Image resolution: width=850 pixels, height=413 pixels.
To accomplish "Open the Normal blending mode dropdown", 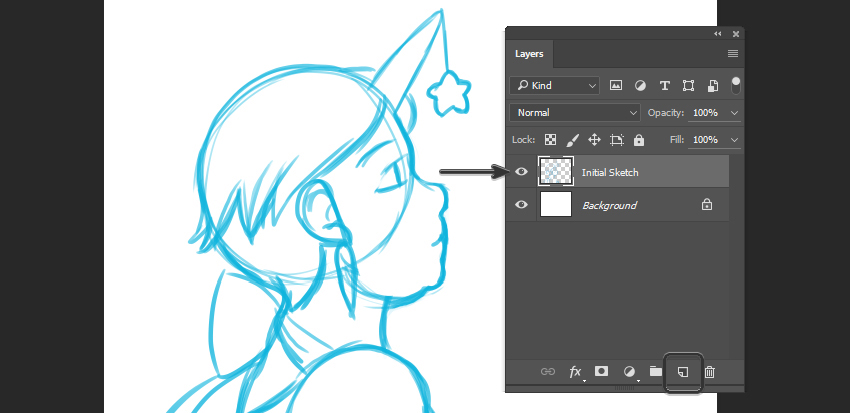I will point(575,113).
